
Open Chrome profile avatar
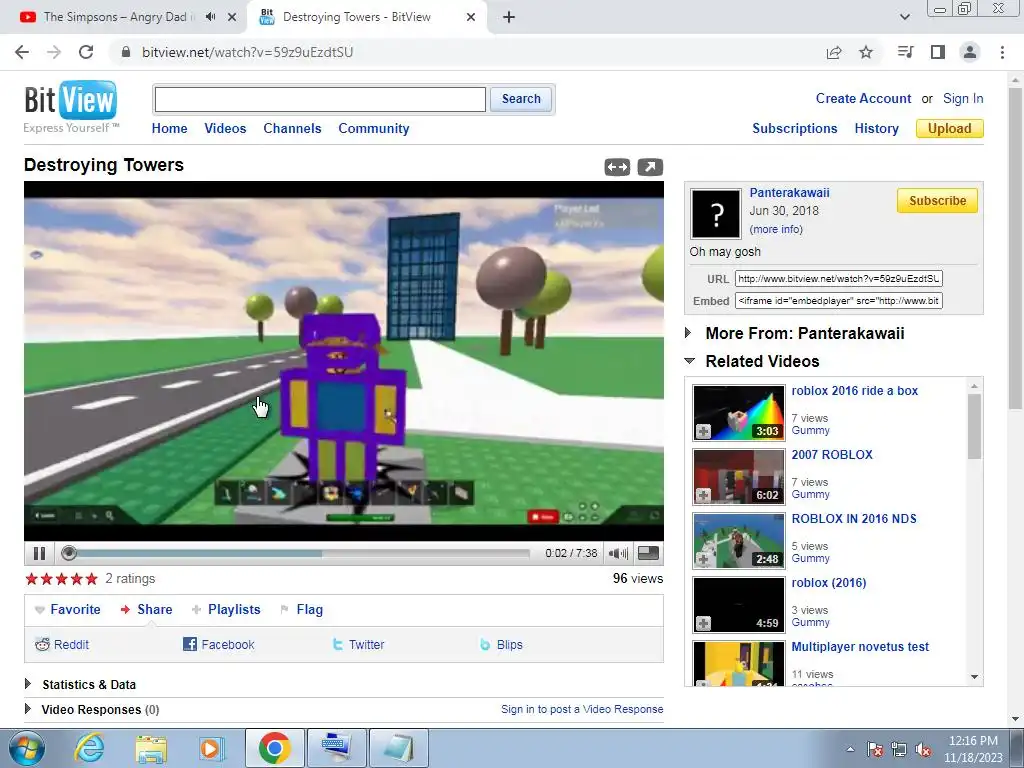pyautogui.click(x=970, y=52)
